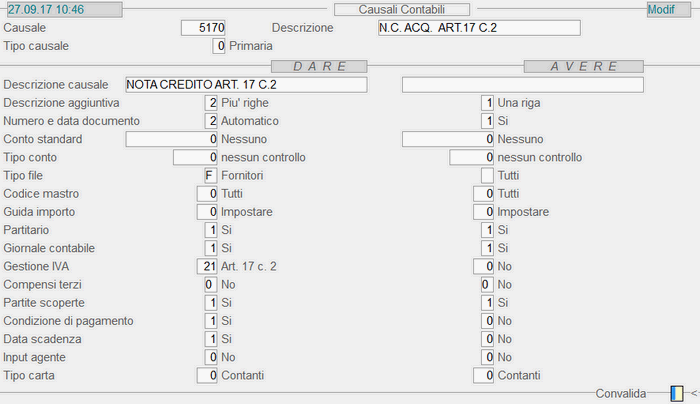This screenshot has height=404, width=700.
Task: Click the DARE Descrizione causale text field
Action: [x=246, y=85]
